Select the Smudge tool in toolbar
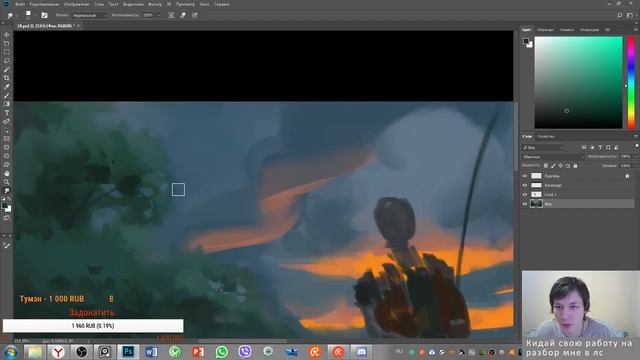The width and height of the screenshot is (640, 360). point(7,191)
